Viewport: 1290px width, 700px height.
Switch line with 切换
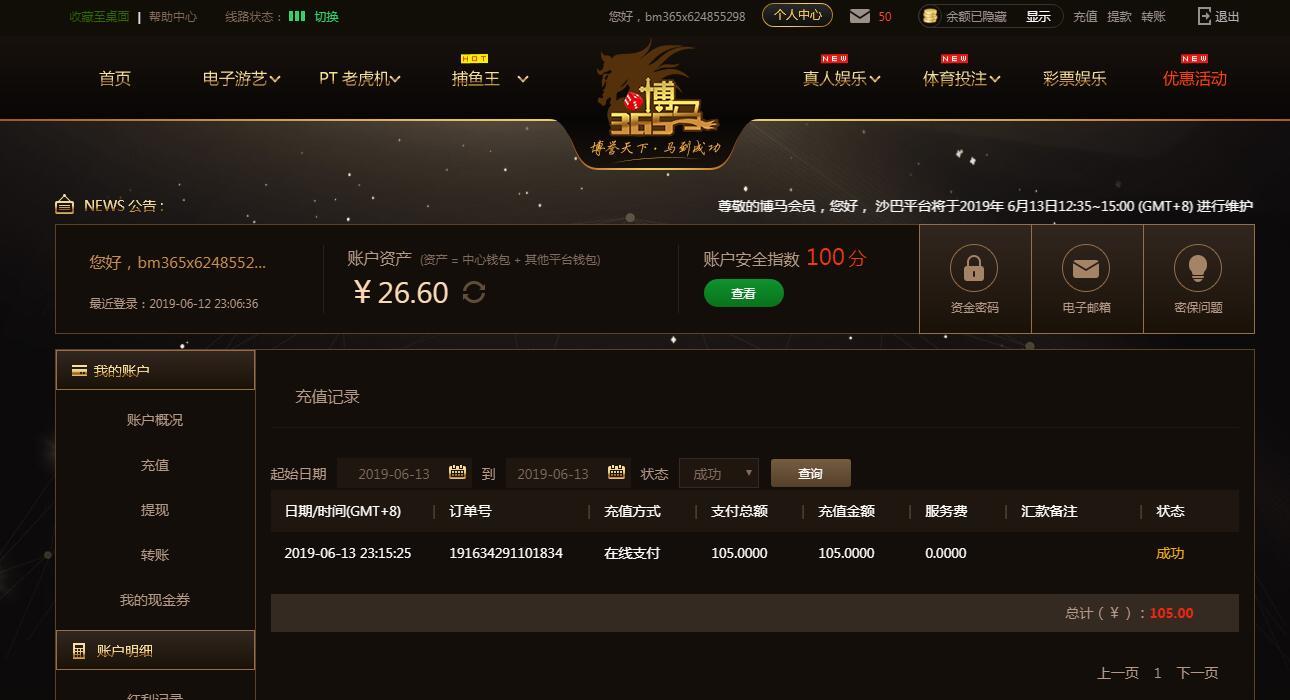tap(326, 16)
